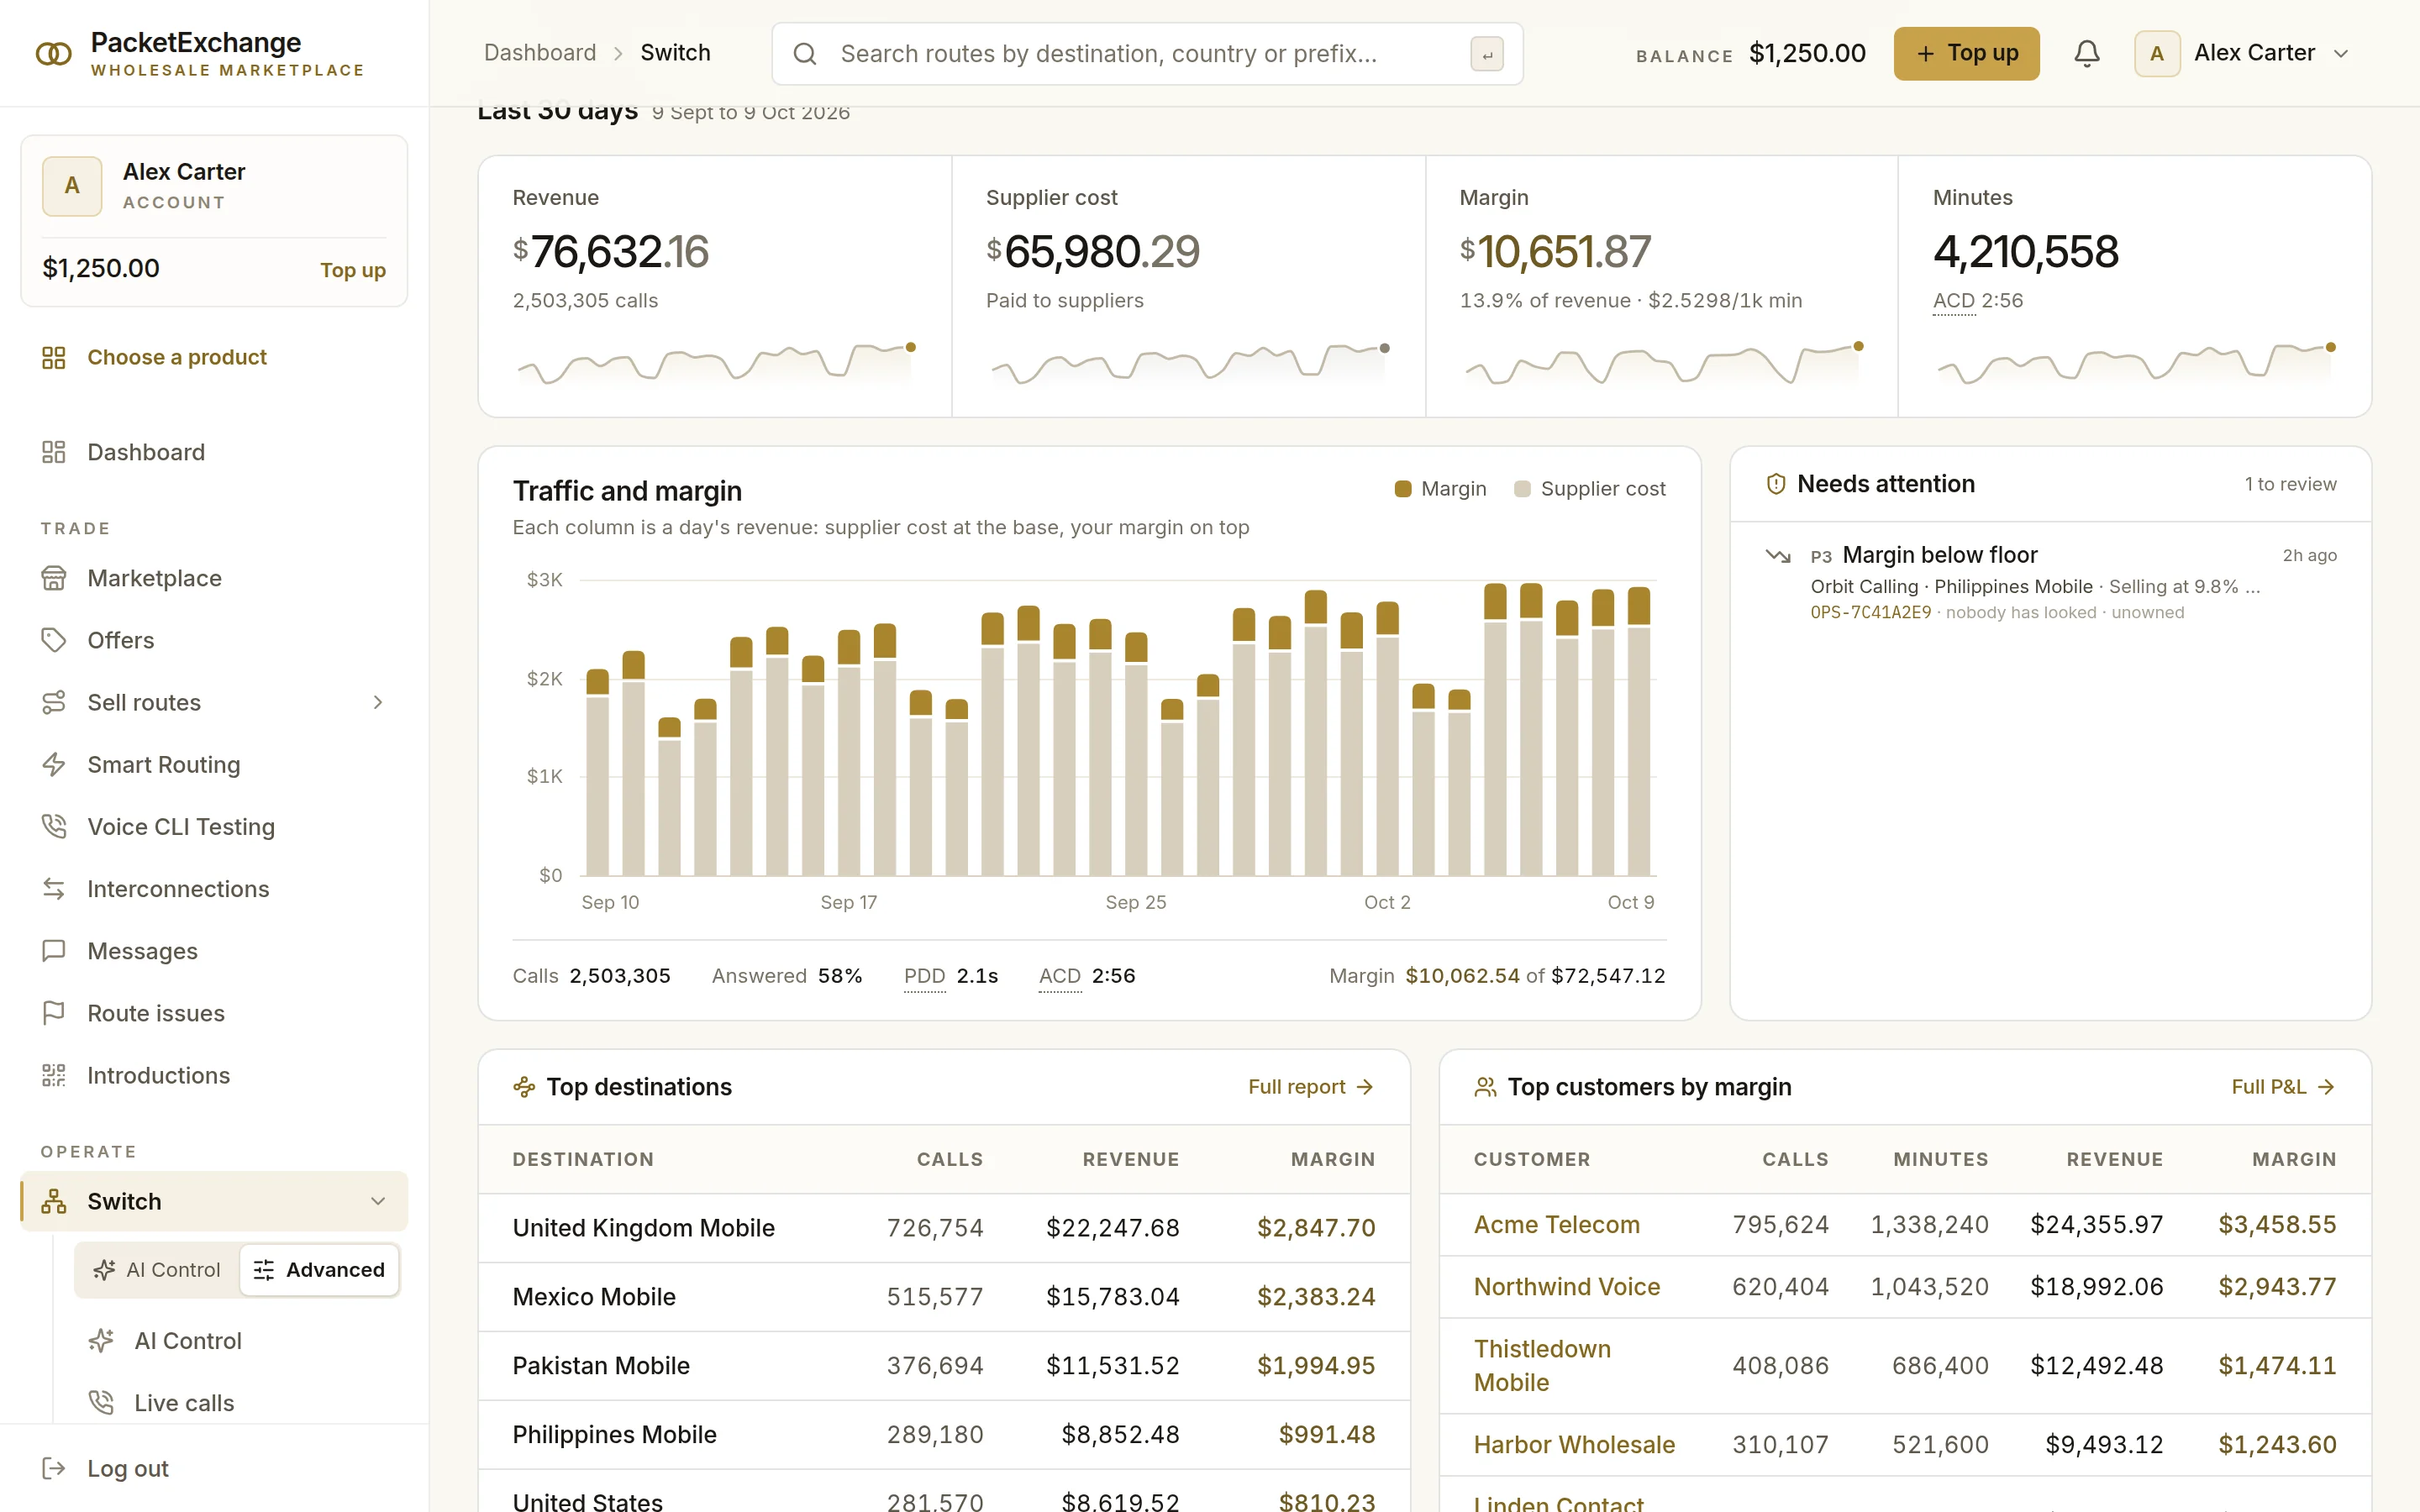The image size is (2420, 1512).
Task: Open Voice CLI Testing
Action: pos(214,826)
